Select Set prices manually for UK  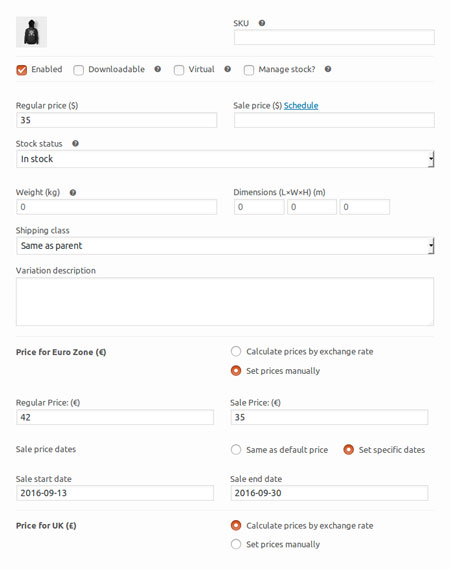click(x=236, y=544)
